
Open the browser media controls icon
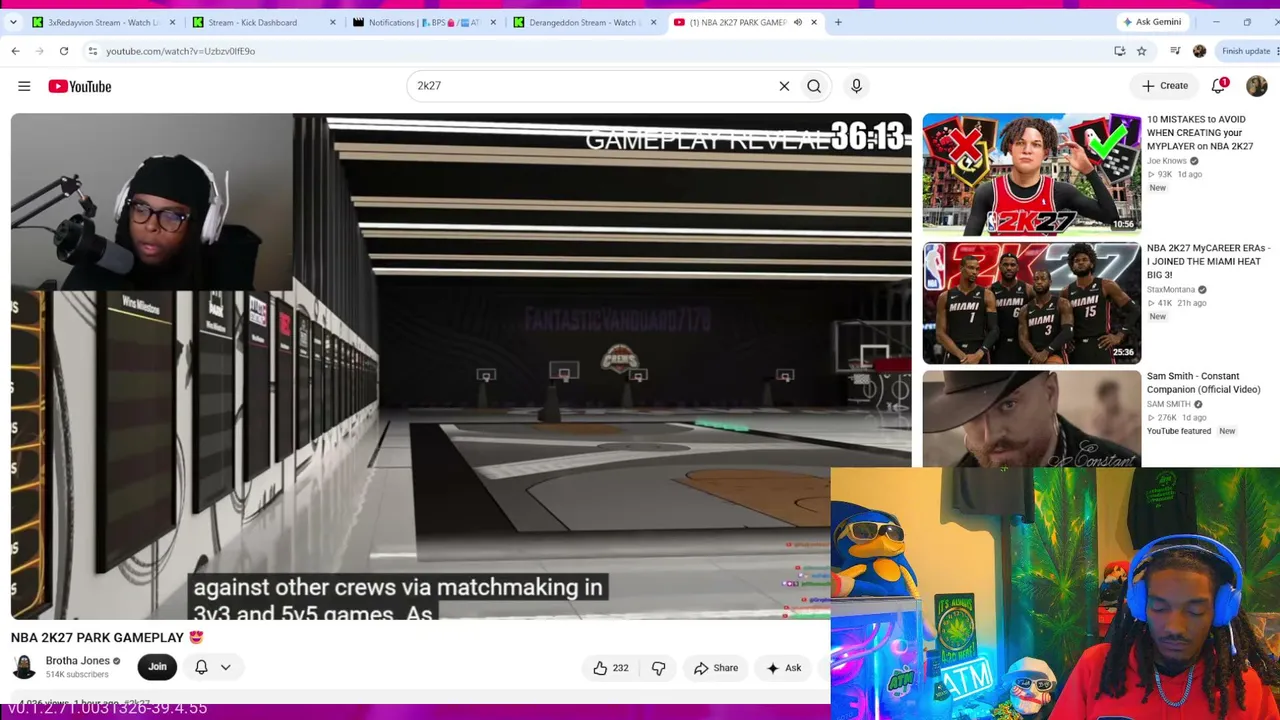tap(1175, 51)
